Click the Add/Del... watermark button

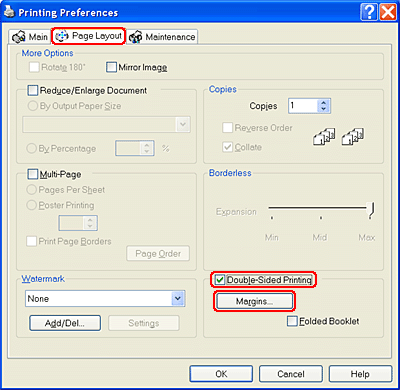click(x=65, y=323)
